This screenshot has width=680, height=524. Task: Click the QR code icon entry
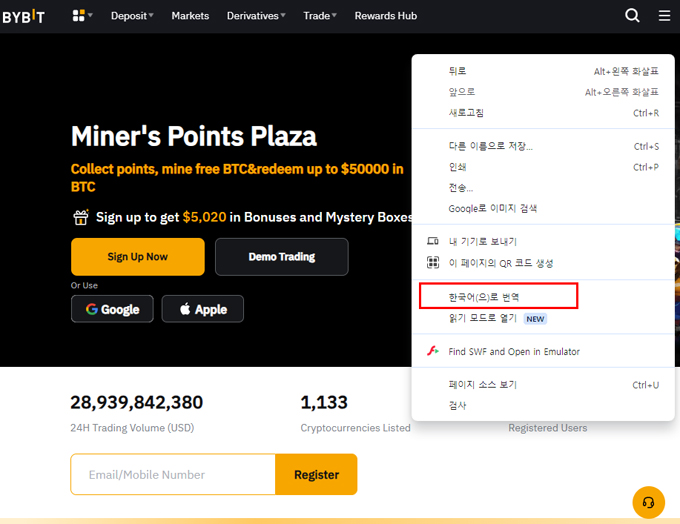click(433, 262)
